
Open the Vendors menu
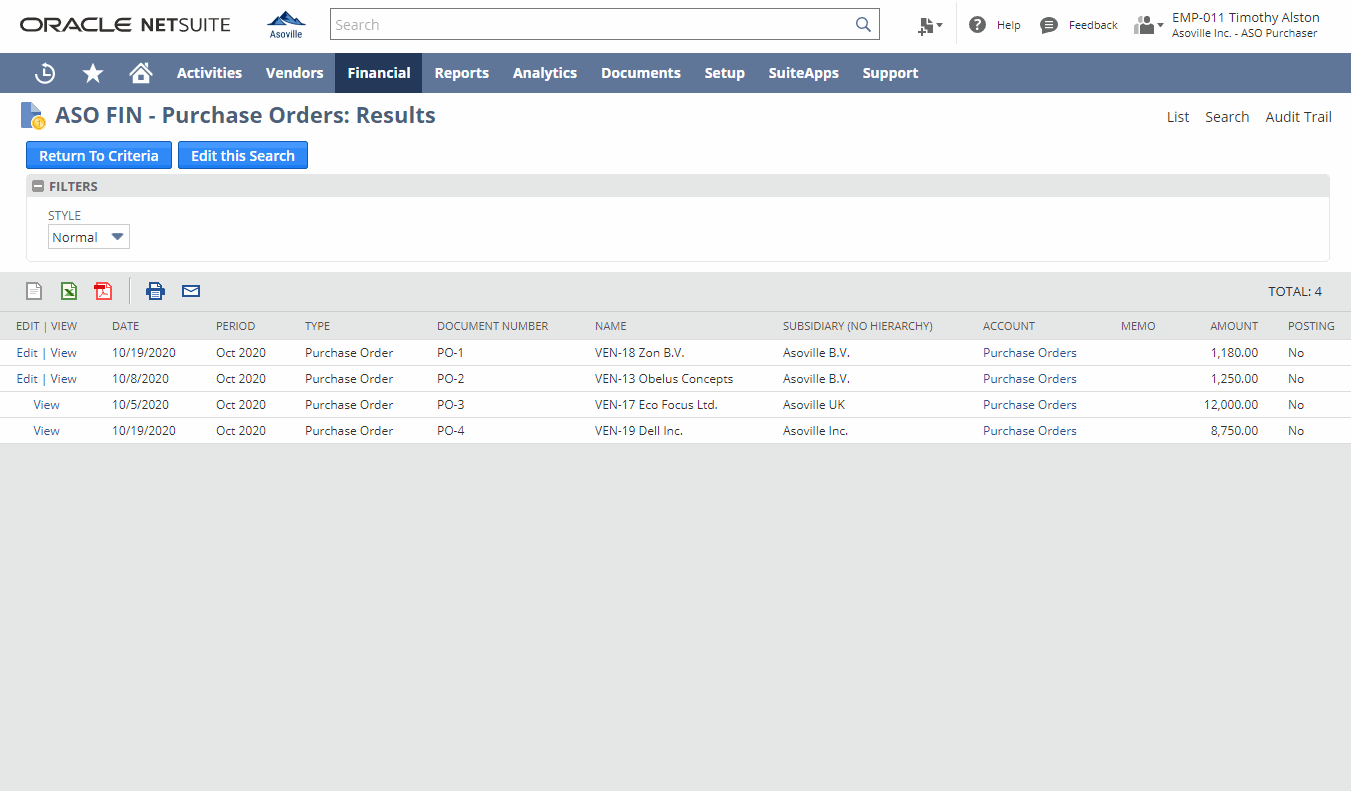(x=294, y=73)
